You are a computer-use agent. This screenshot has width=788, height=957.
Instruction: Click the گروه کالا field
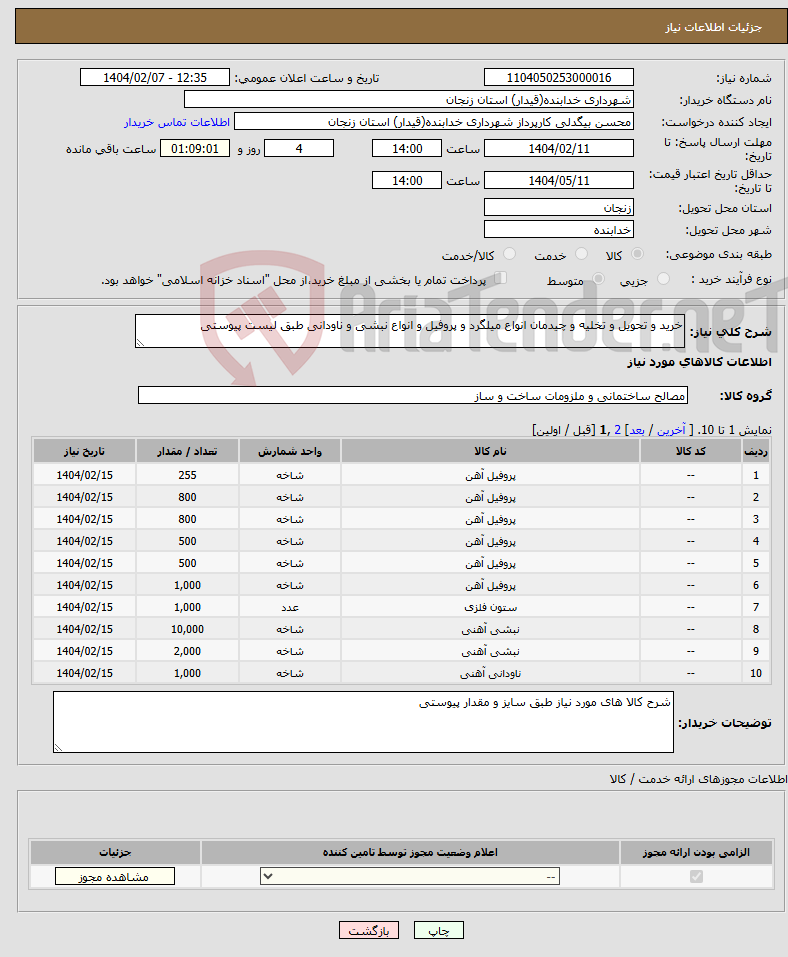[x=413, y=395]
